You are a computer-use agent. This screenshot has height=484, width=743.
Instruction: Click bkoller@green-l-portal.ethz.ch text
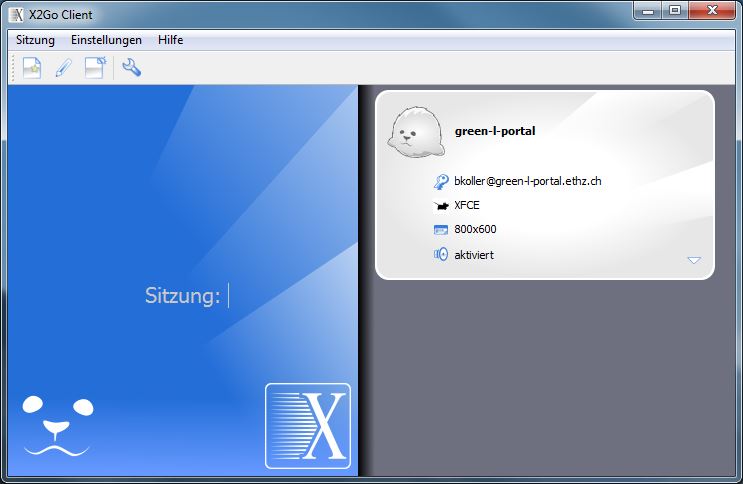[x=527, y=181]
